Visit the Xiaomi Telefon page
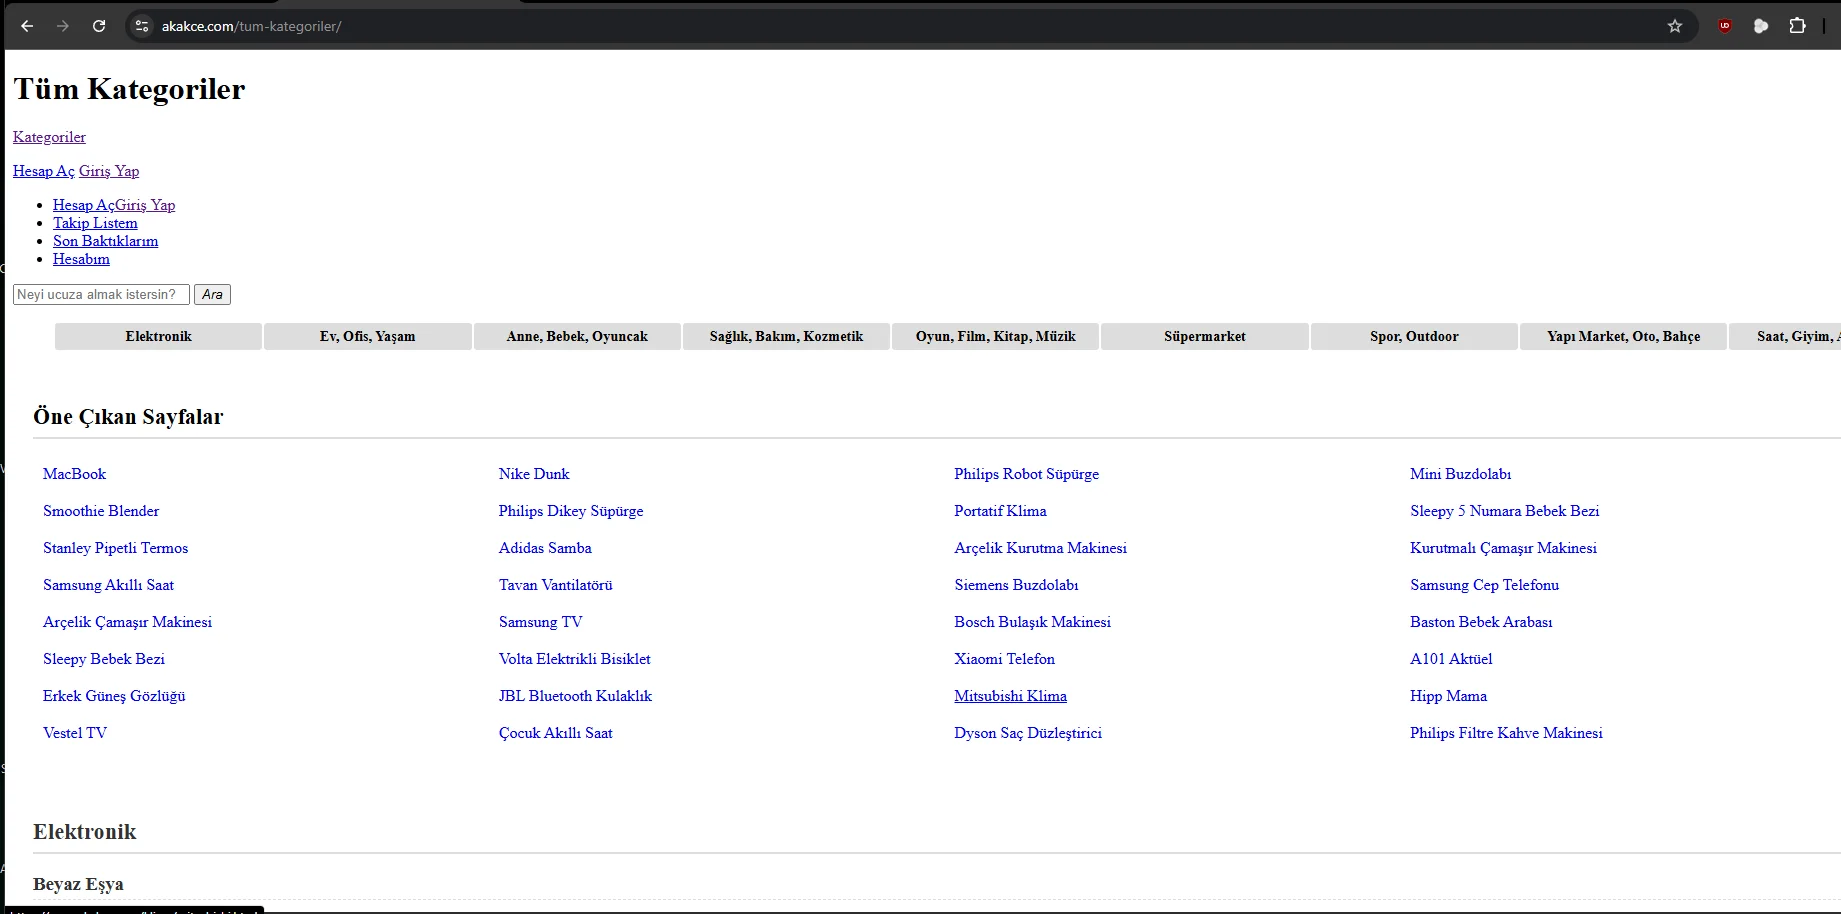 (1004, 659)
